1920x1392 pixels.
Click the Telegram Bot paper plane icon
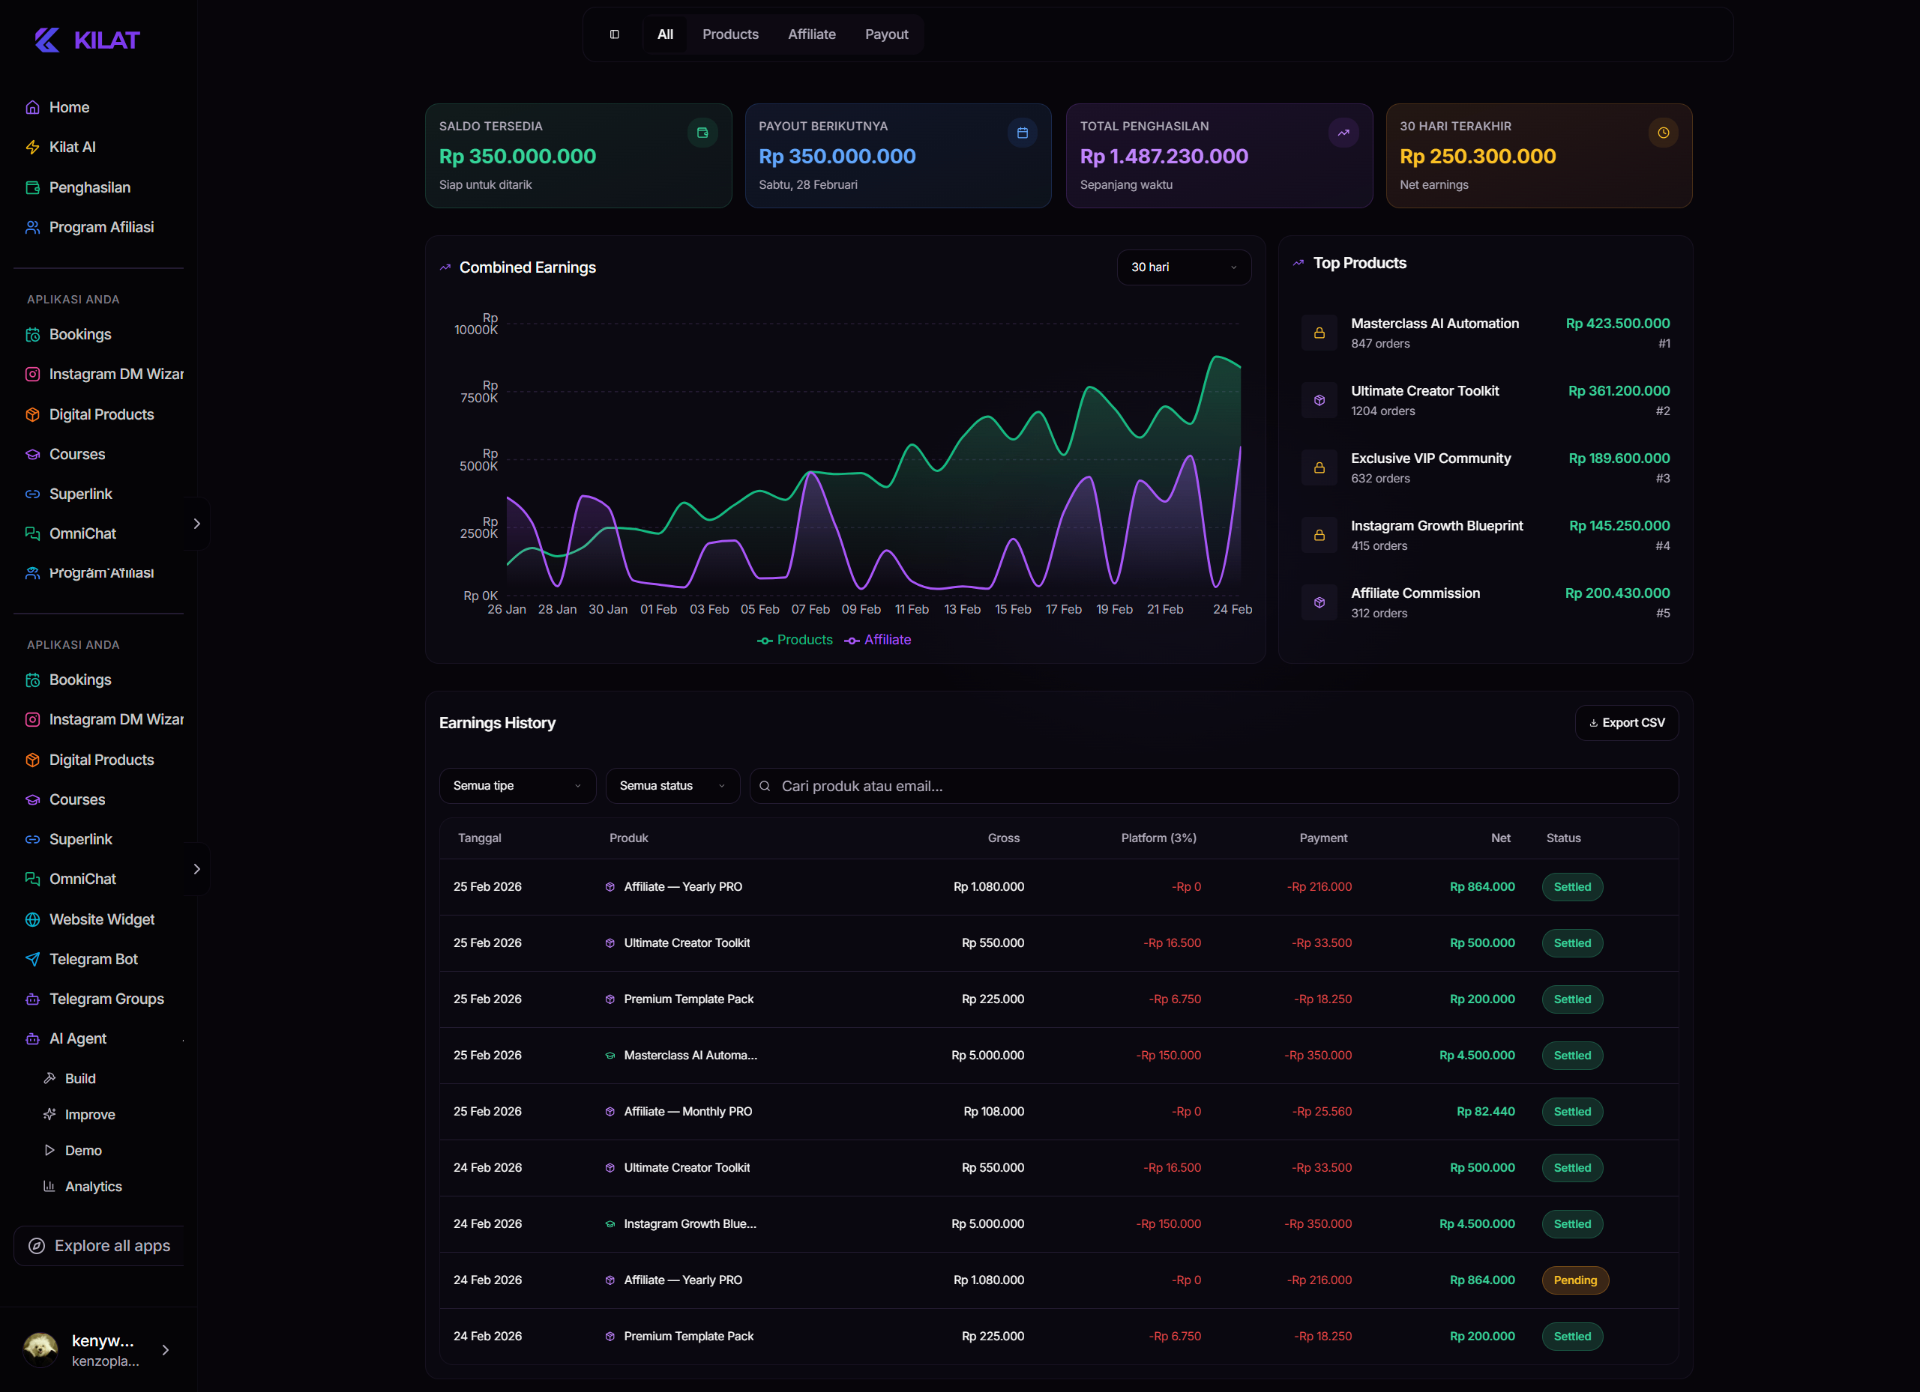pyautogui.click(x=32, y=959)
